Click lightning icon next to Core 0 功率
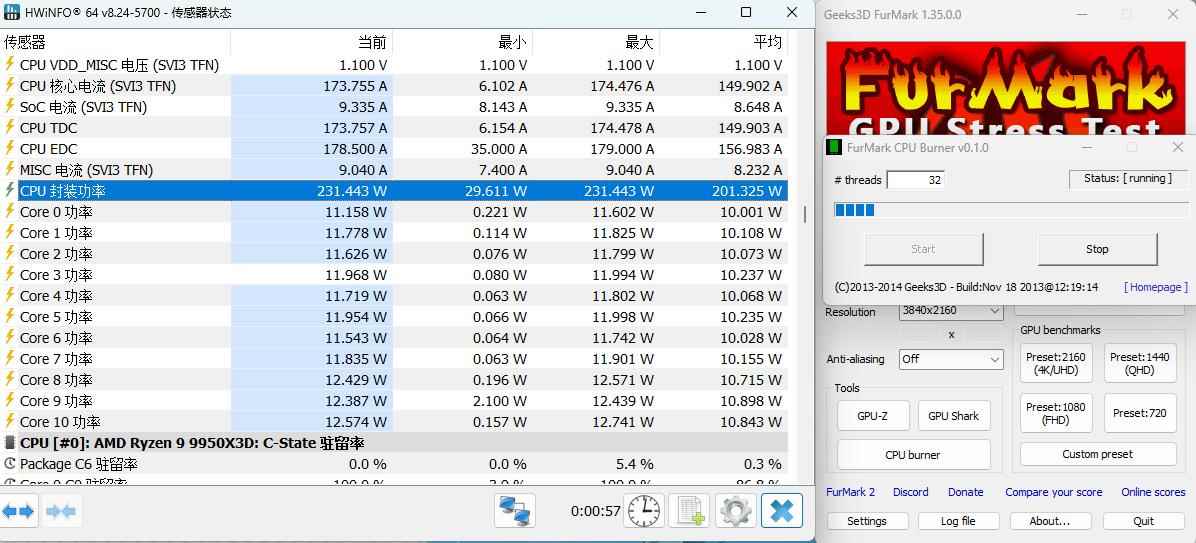Screen dimensions: 1196x543 [x=10, y=211]
